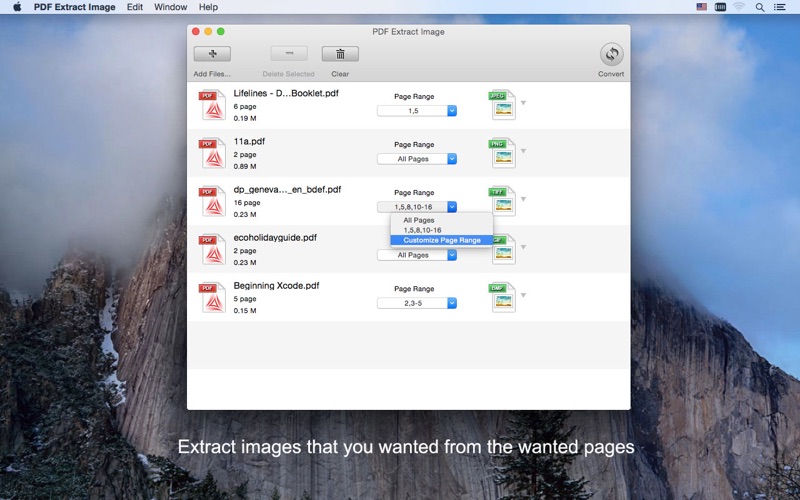Click the TIFF output format icon
800x500 pixels.
(502, 201)
